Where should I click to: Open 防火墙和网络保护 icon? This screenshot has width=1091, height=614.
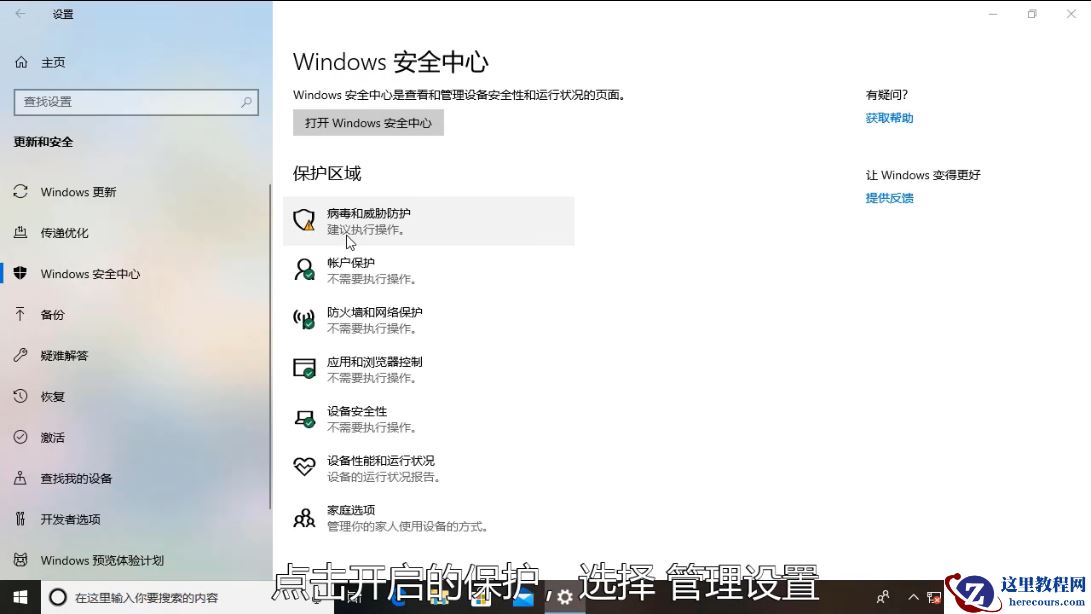tap(304, 318)
